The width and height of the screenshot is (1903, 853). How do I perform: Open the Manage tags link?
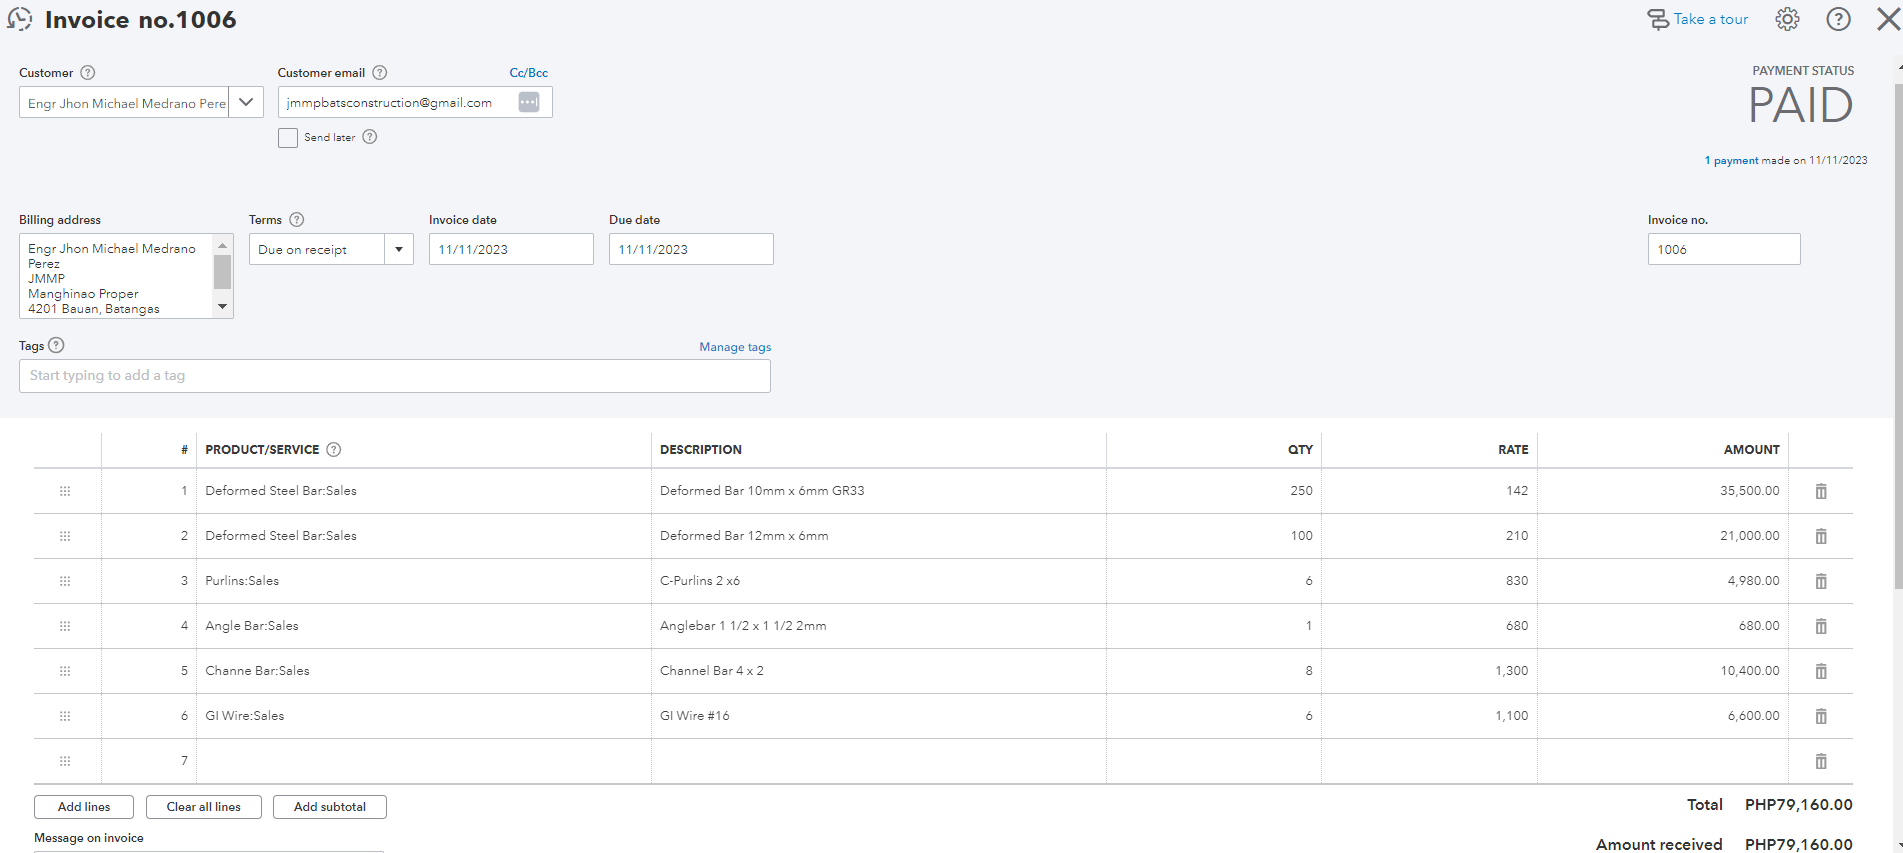735,347
